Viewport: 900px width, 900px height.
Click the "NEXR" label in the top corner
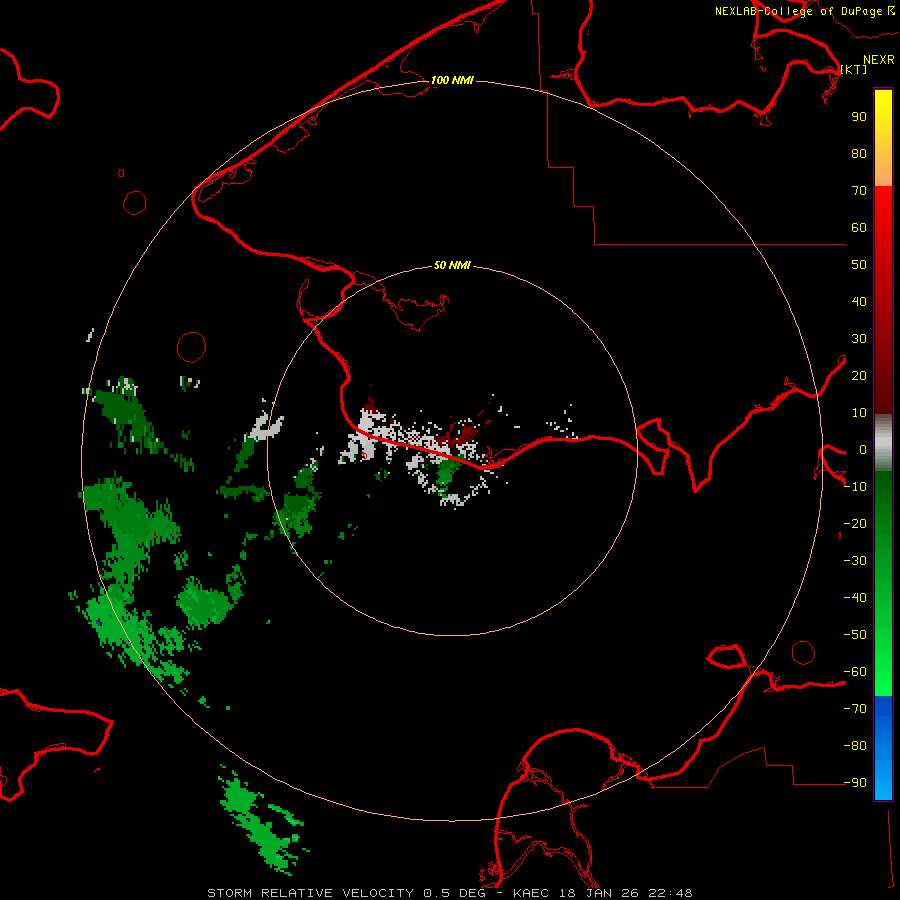pos(879,60)
